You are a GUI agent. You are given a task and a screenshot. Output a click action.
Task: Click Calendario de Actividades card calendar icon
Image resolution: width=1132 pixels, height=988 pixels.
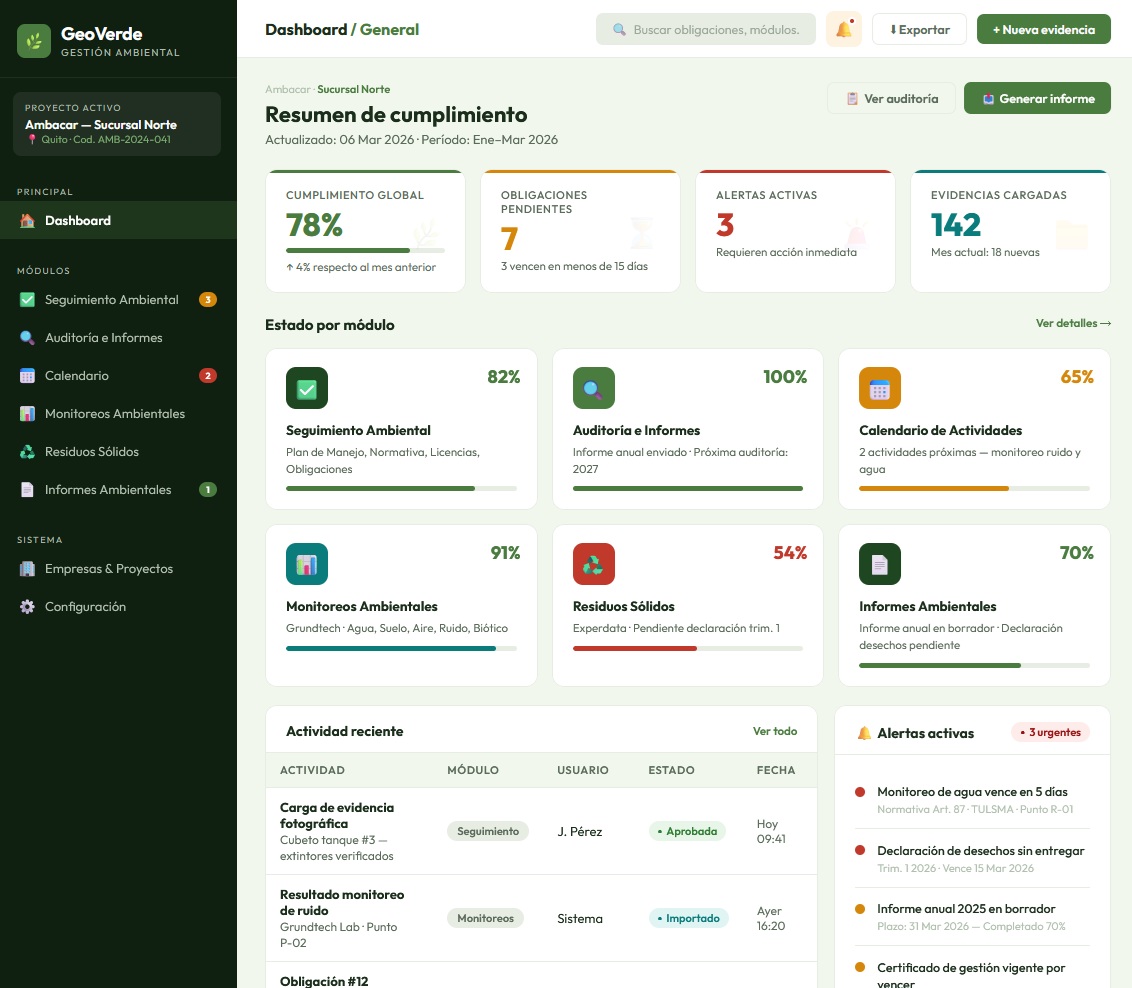click(879, 388)
